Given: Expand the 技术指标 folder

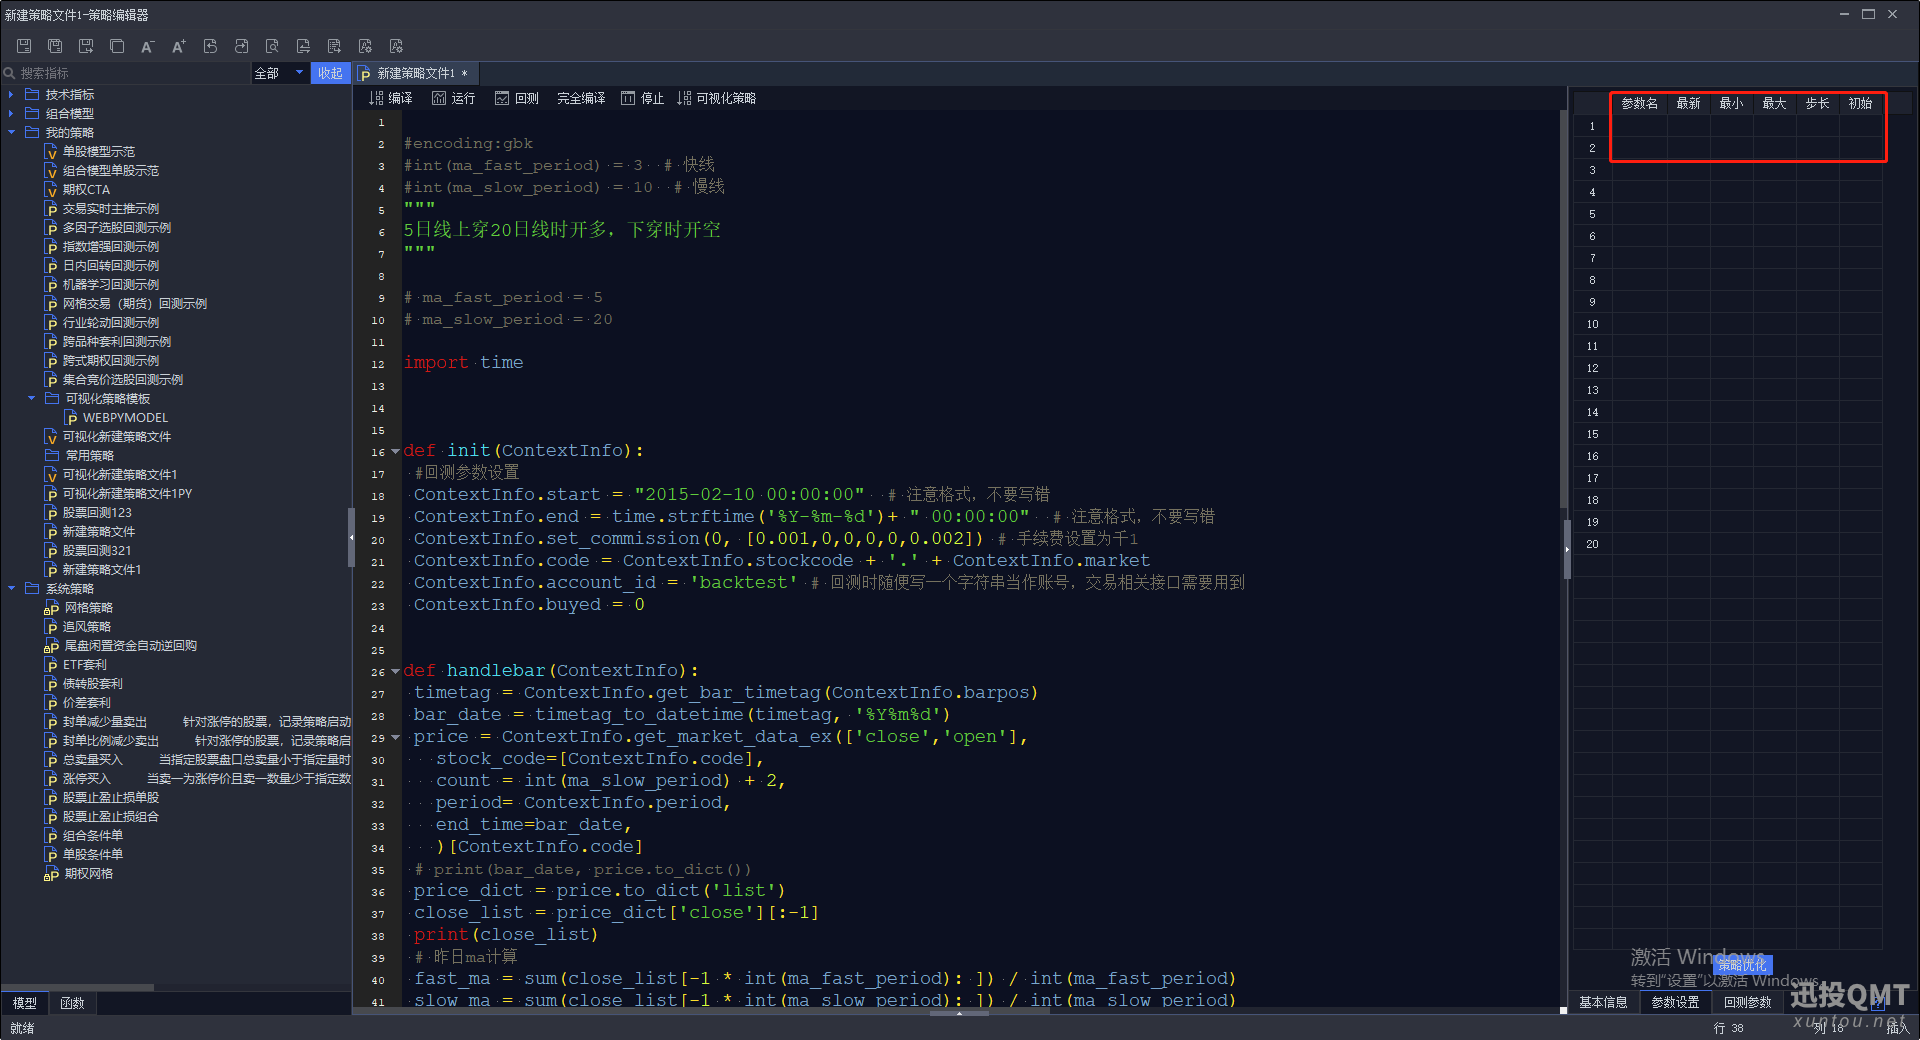Looking at the screenshot, I should pyautogui.click(x=11, y=94).
